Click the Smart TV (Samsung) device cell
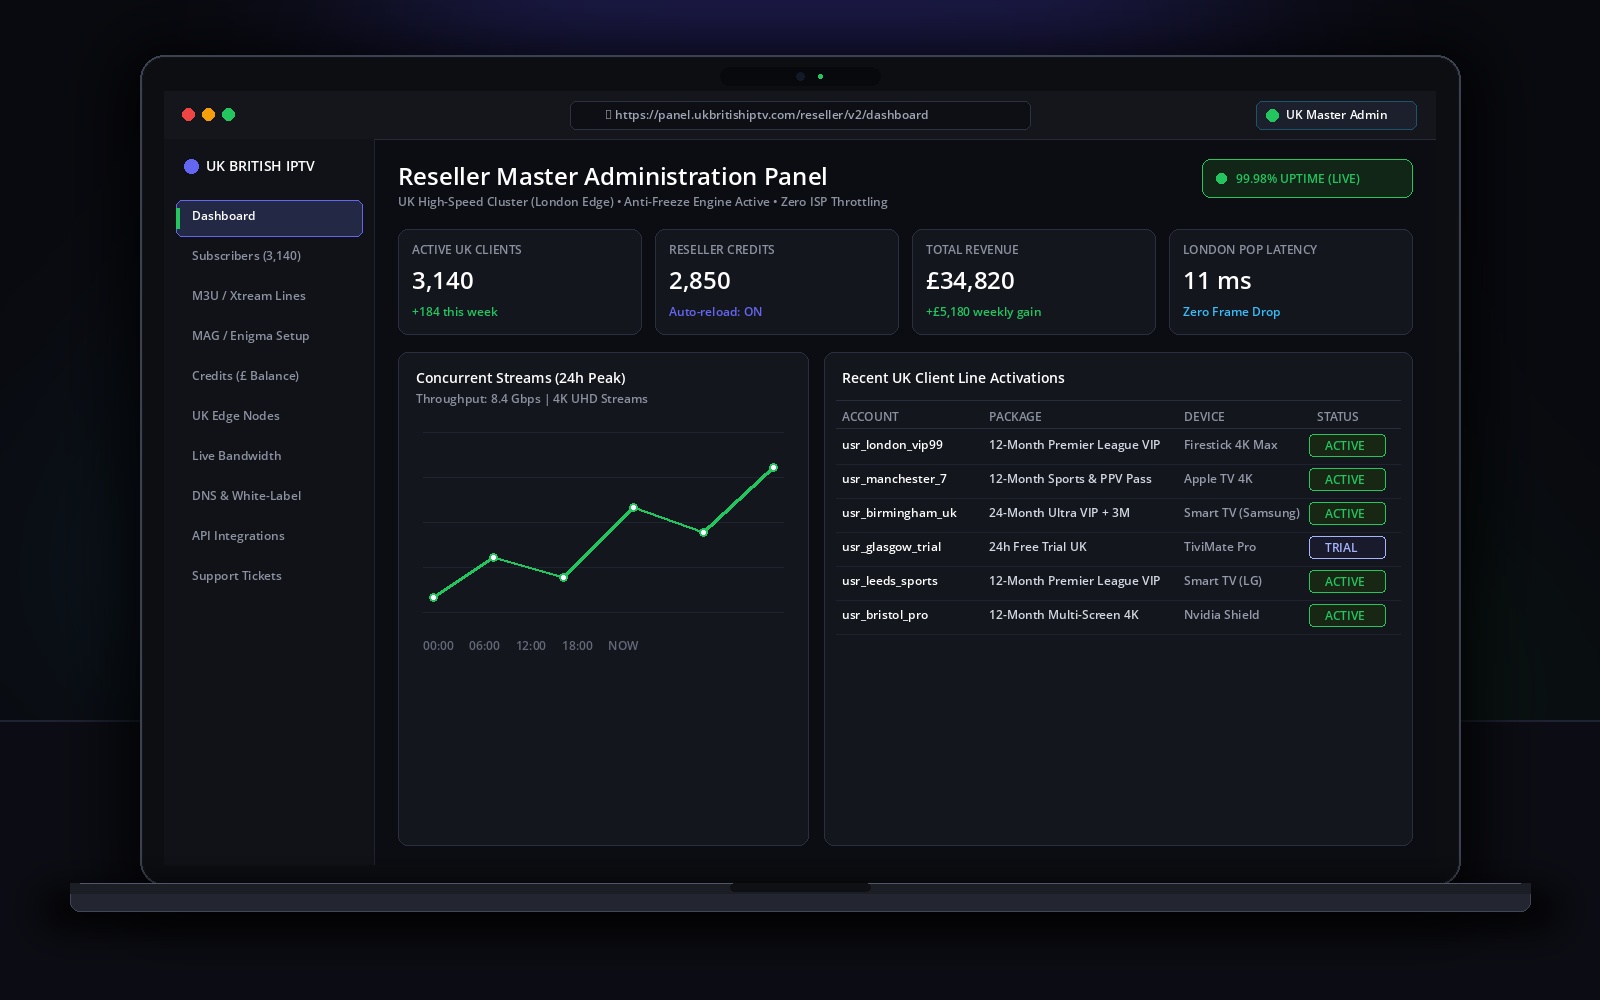 coord(1242,513)
